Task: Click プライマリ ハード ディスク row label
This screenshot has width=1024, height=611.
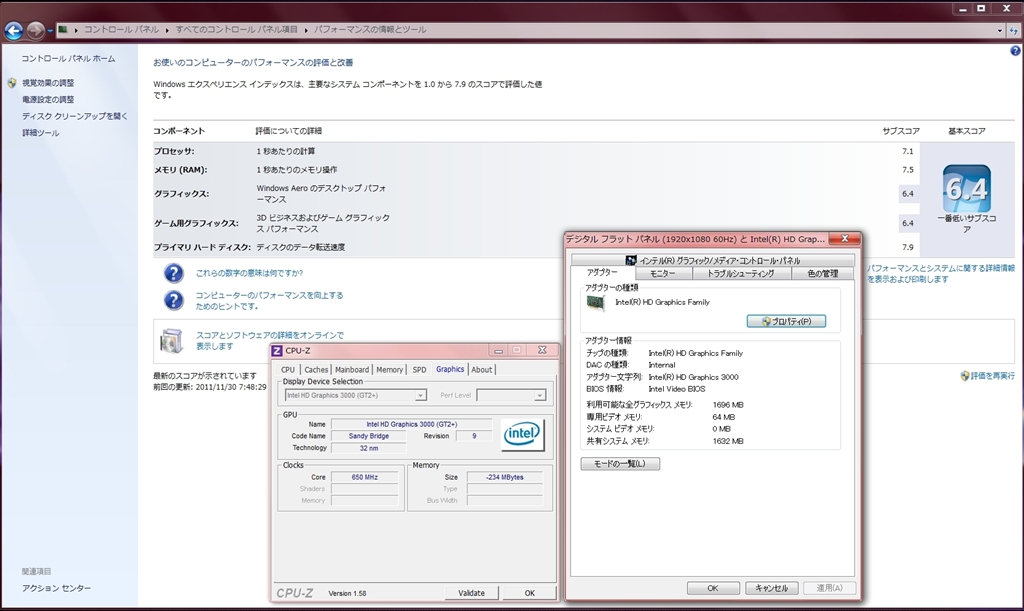Action: click(x=202, y=247)
